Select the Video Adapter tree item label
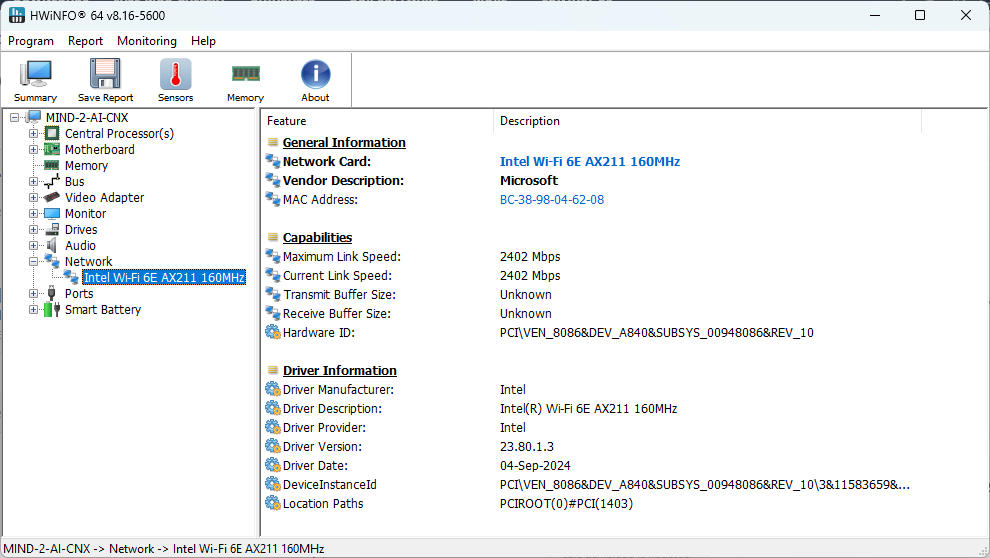990x558 pixels. [x=104, y=198]
